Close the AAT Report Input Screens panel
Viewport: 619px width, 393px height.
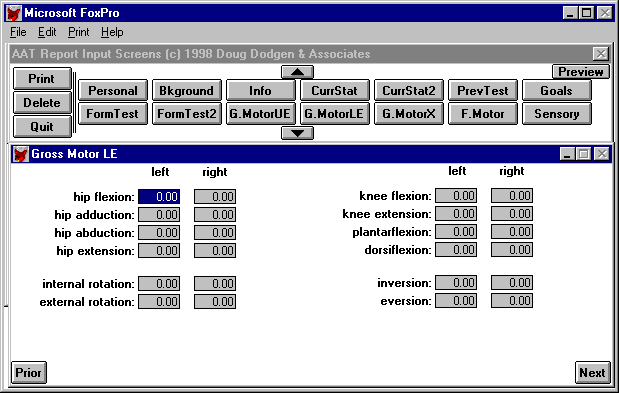601,54
